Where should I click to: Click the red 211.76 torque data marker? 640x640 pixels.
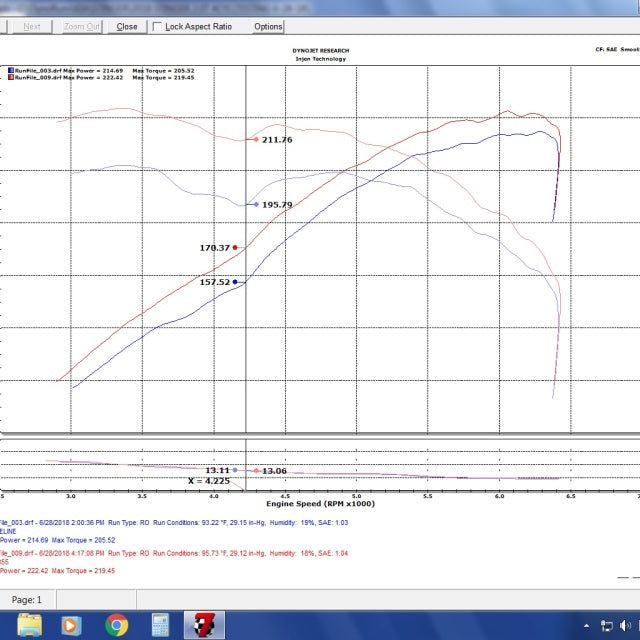pos(255,140)
